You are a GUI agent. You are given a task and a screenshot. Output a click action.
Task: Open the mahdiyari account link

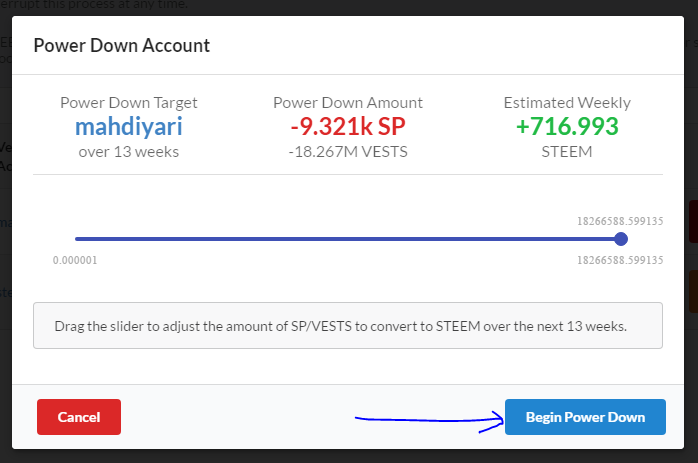(x=129, y=127)
